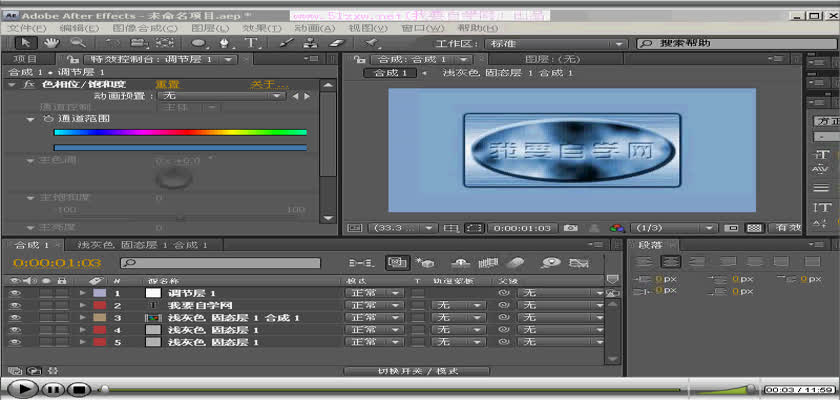840x400 pixels.
Task: Open the viewer magnification 33.3 dropdown
Action: (x=403, y=228)
